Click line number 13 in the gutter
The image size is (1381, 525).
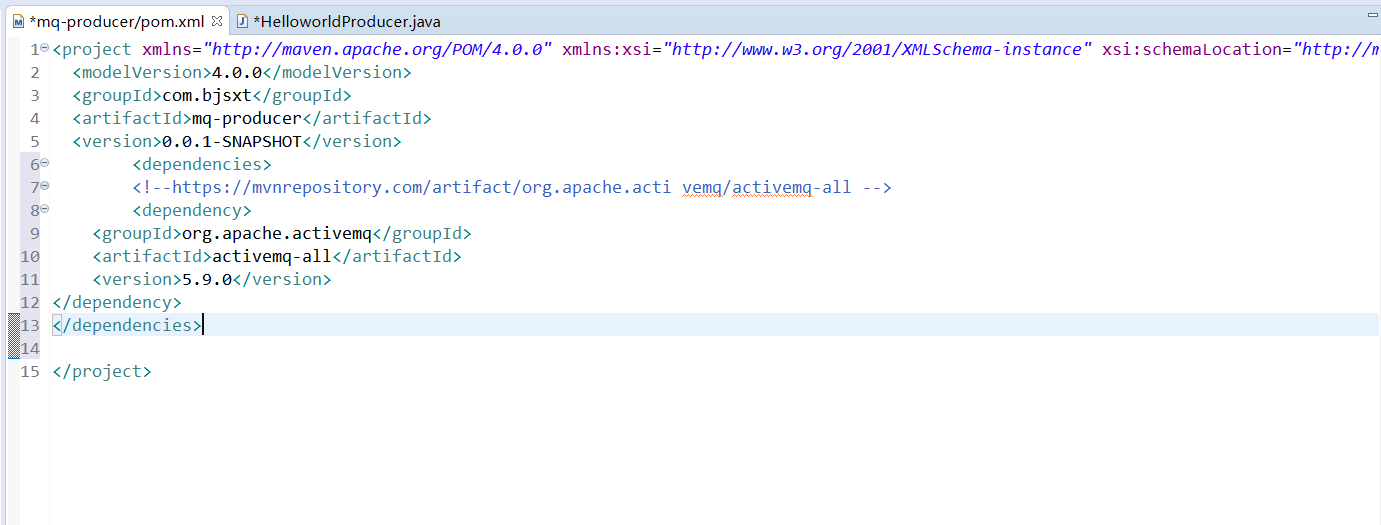point(30,325)
